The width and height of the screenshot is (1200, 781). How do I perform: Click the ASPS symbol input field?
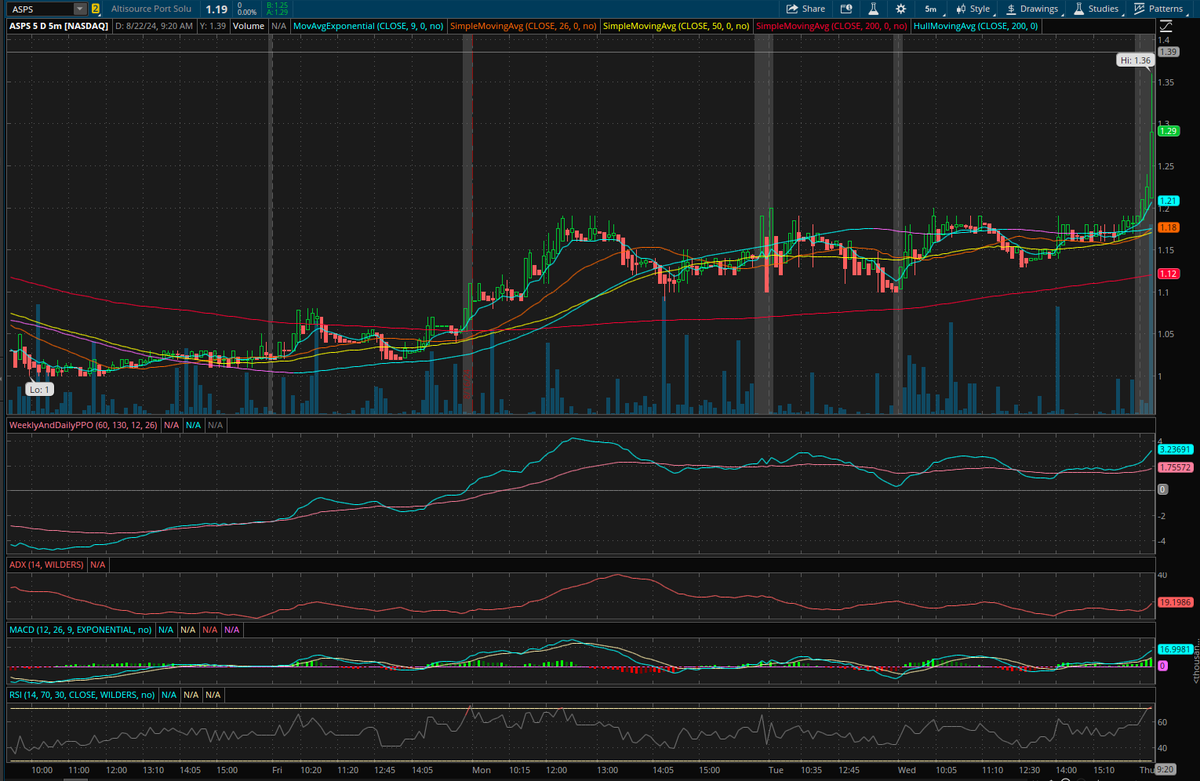click(39, 8)
